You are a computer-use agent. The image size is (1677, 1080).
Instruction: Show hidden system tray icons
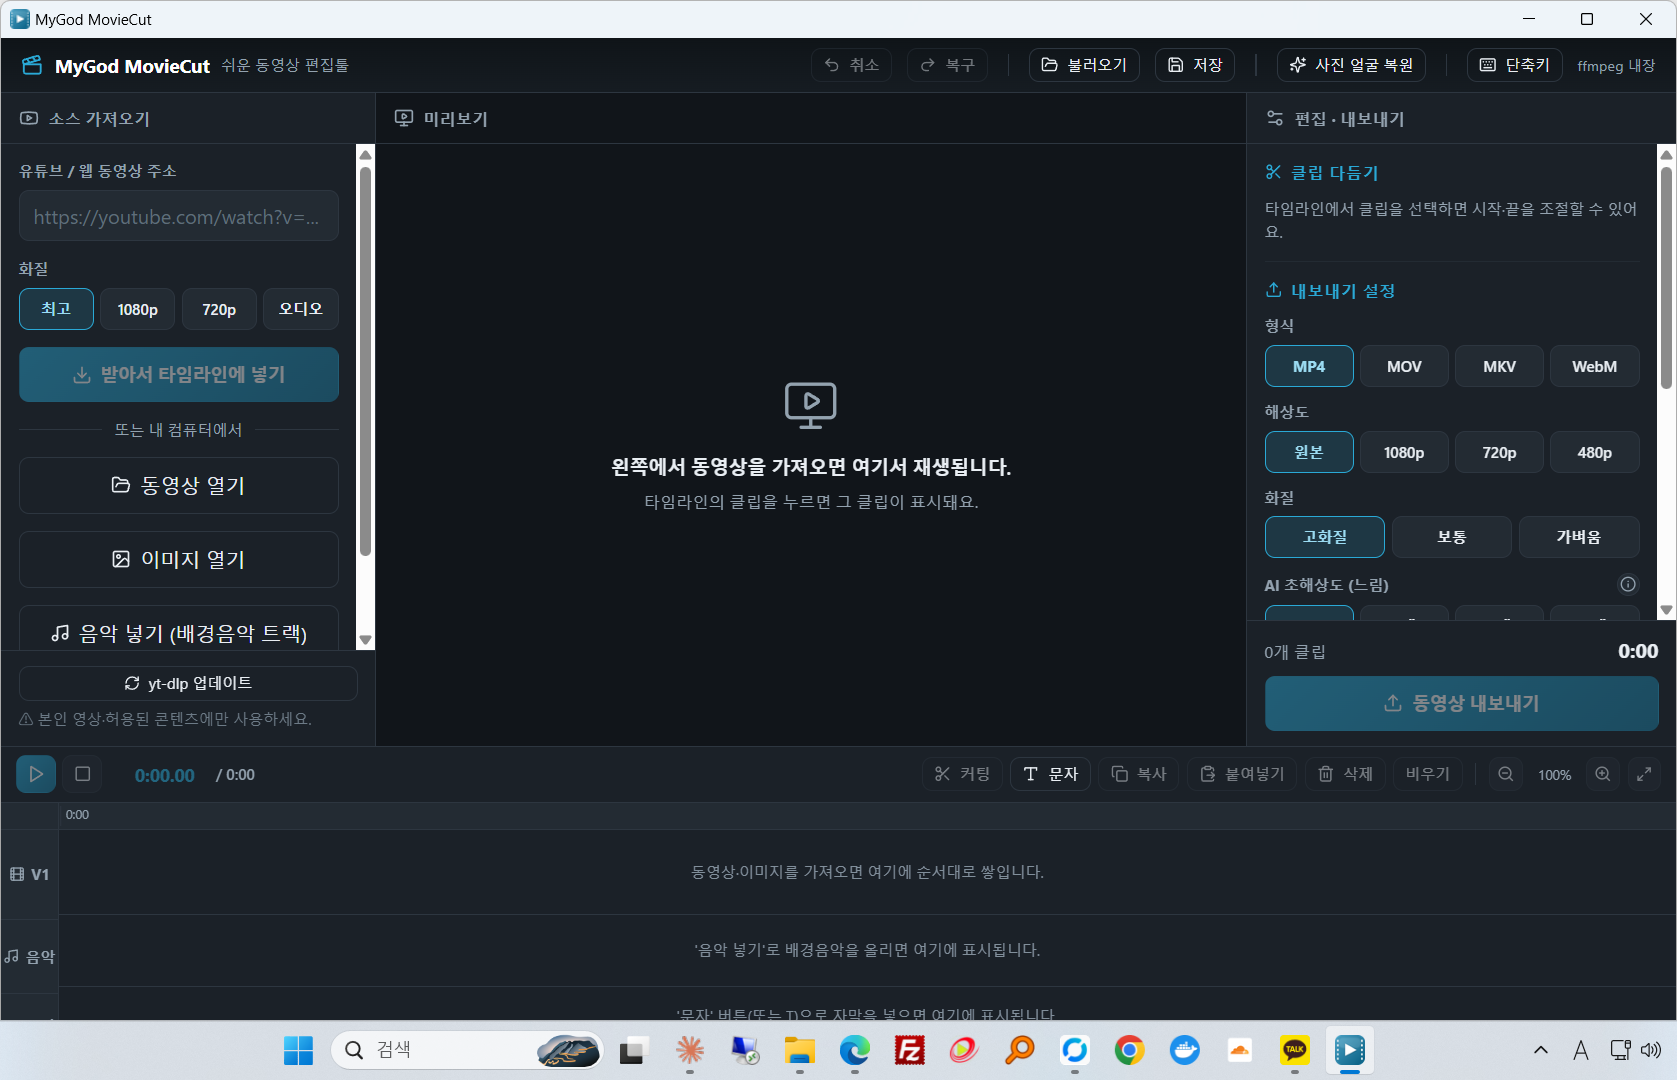[1541, 1050]
